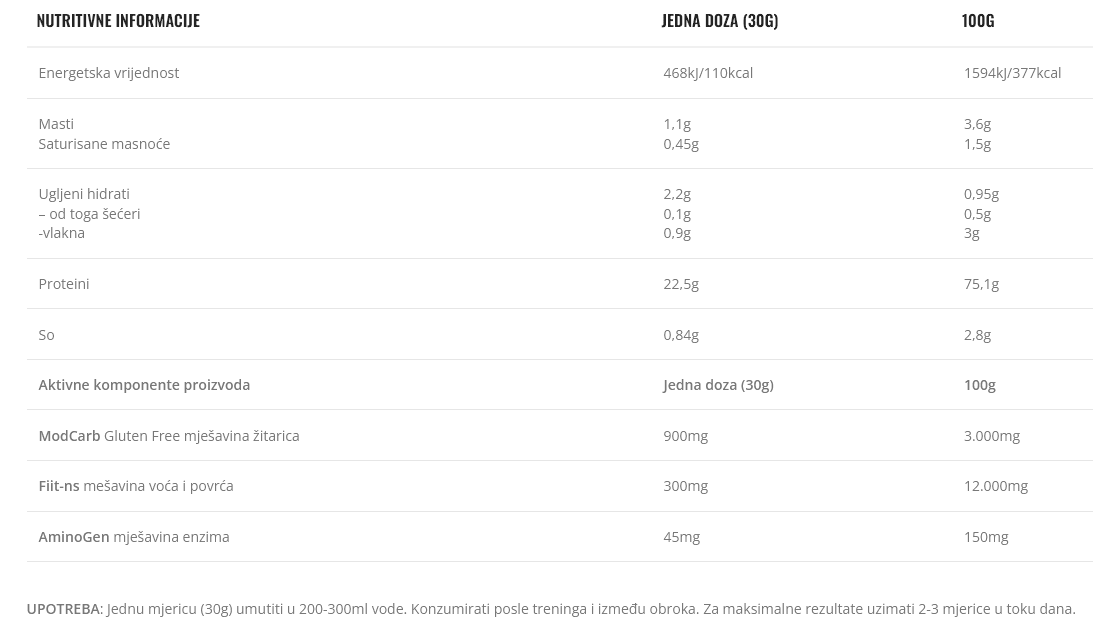Viewport: 1093px width, 624px height.
Task: Click the 150mg AminoGen value
Action: [x=985, y=536]
